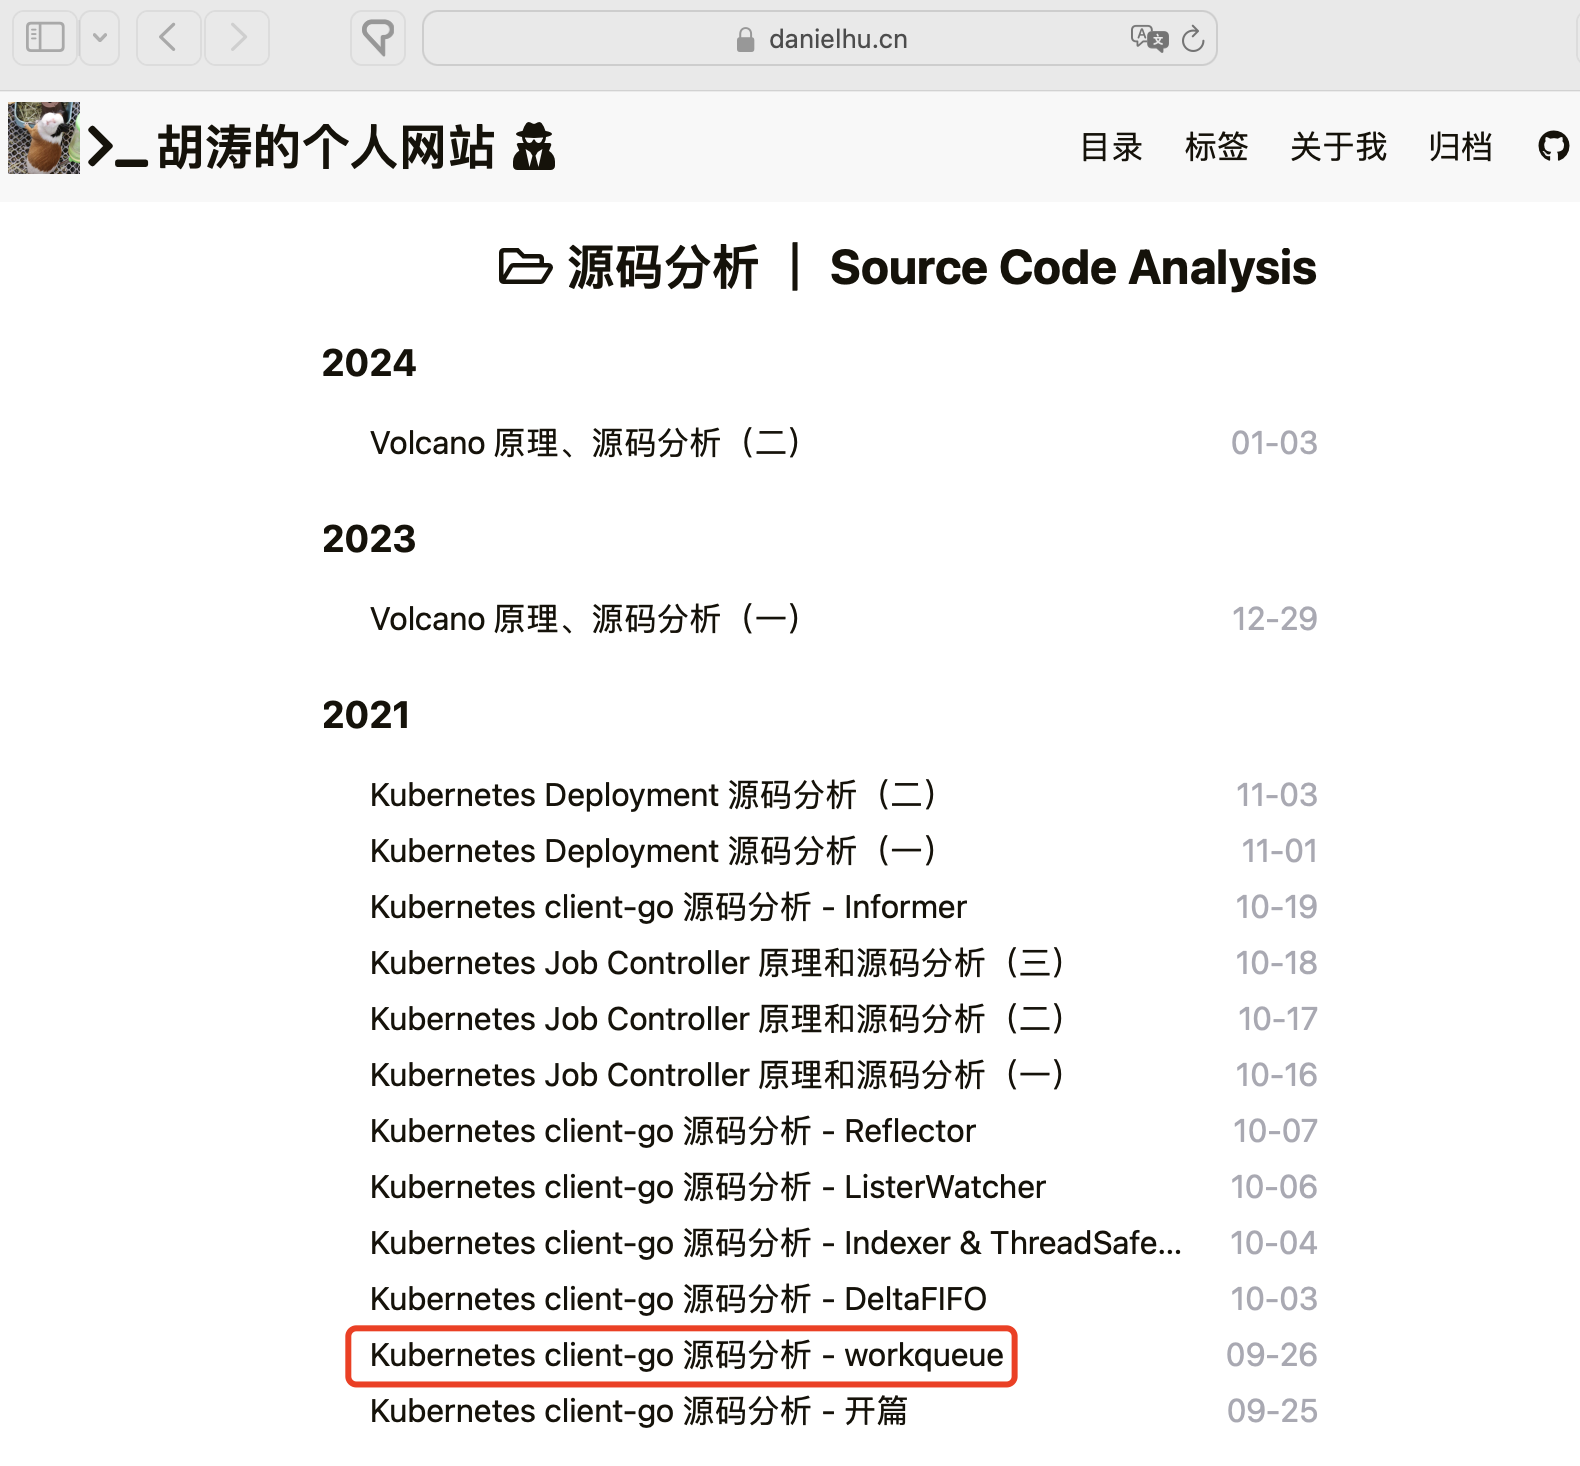Open client-go 源码分析 - Reflector article

point(672,1130)
